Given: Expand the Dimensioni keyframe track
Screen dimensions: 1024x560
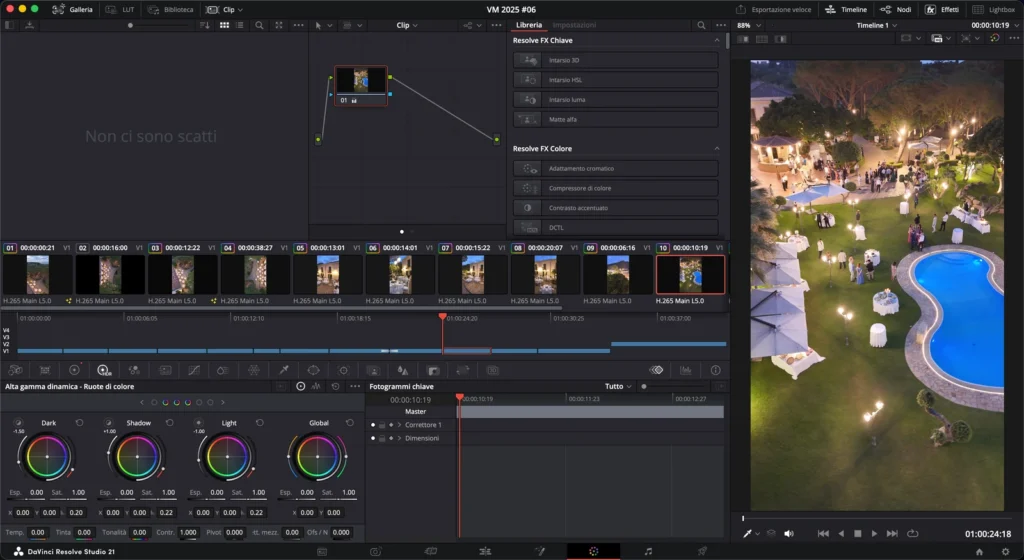Looking at the screenshot, I should coord(400,438).
